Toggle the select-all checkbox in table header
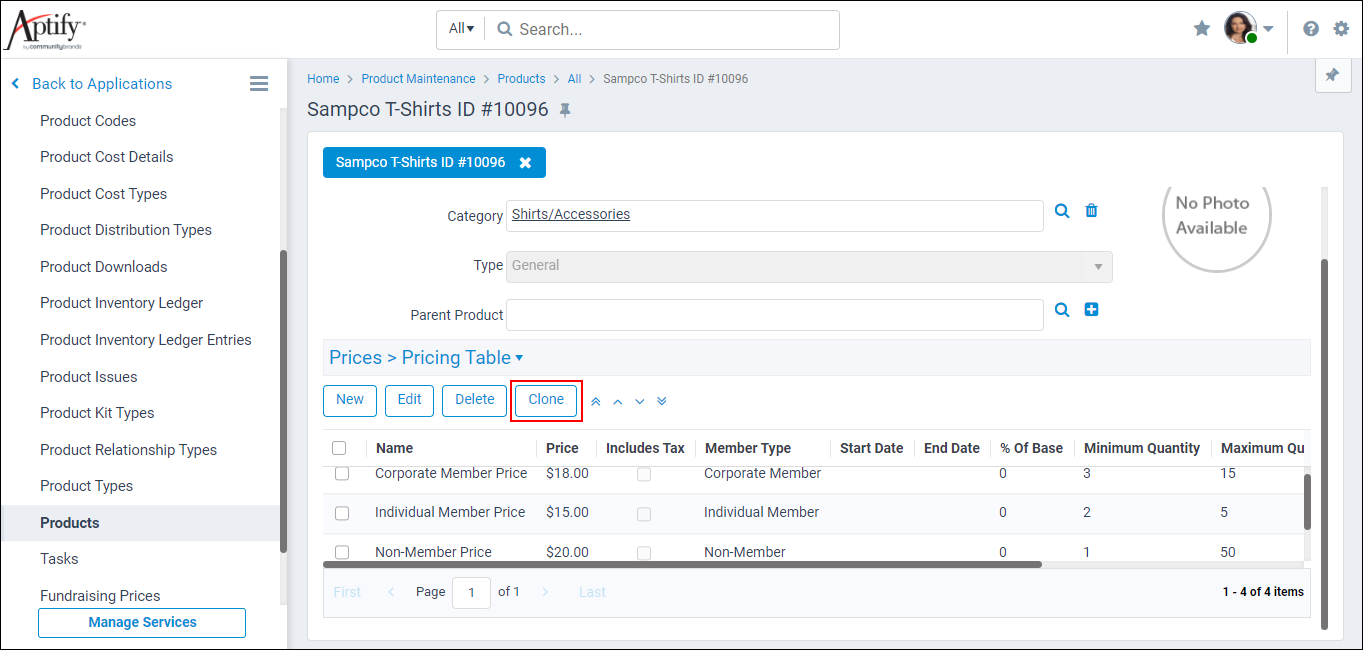 coord(339,448)
